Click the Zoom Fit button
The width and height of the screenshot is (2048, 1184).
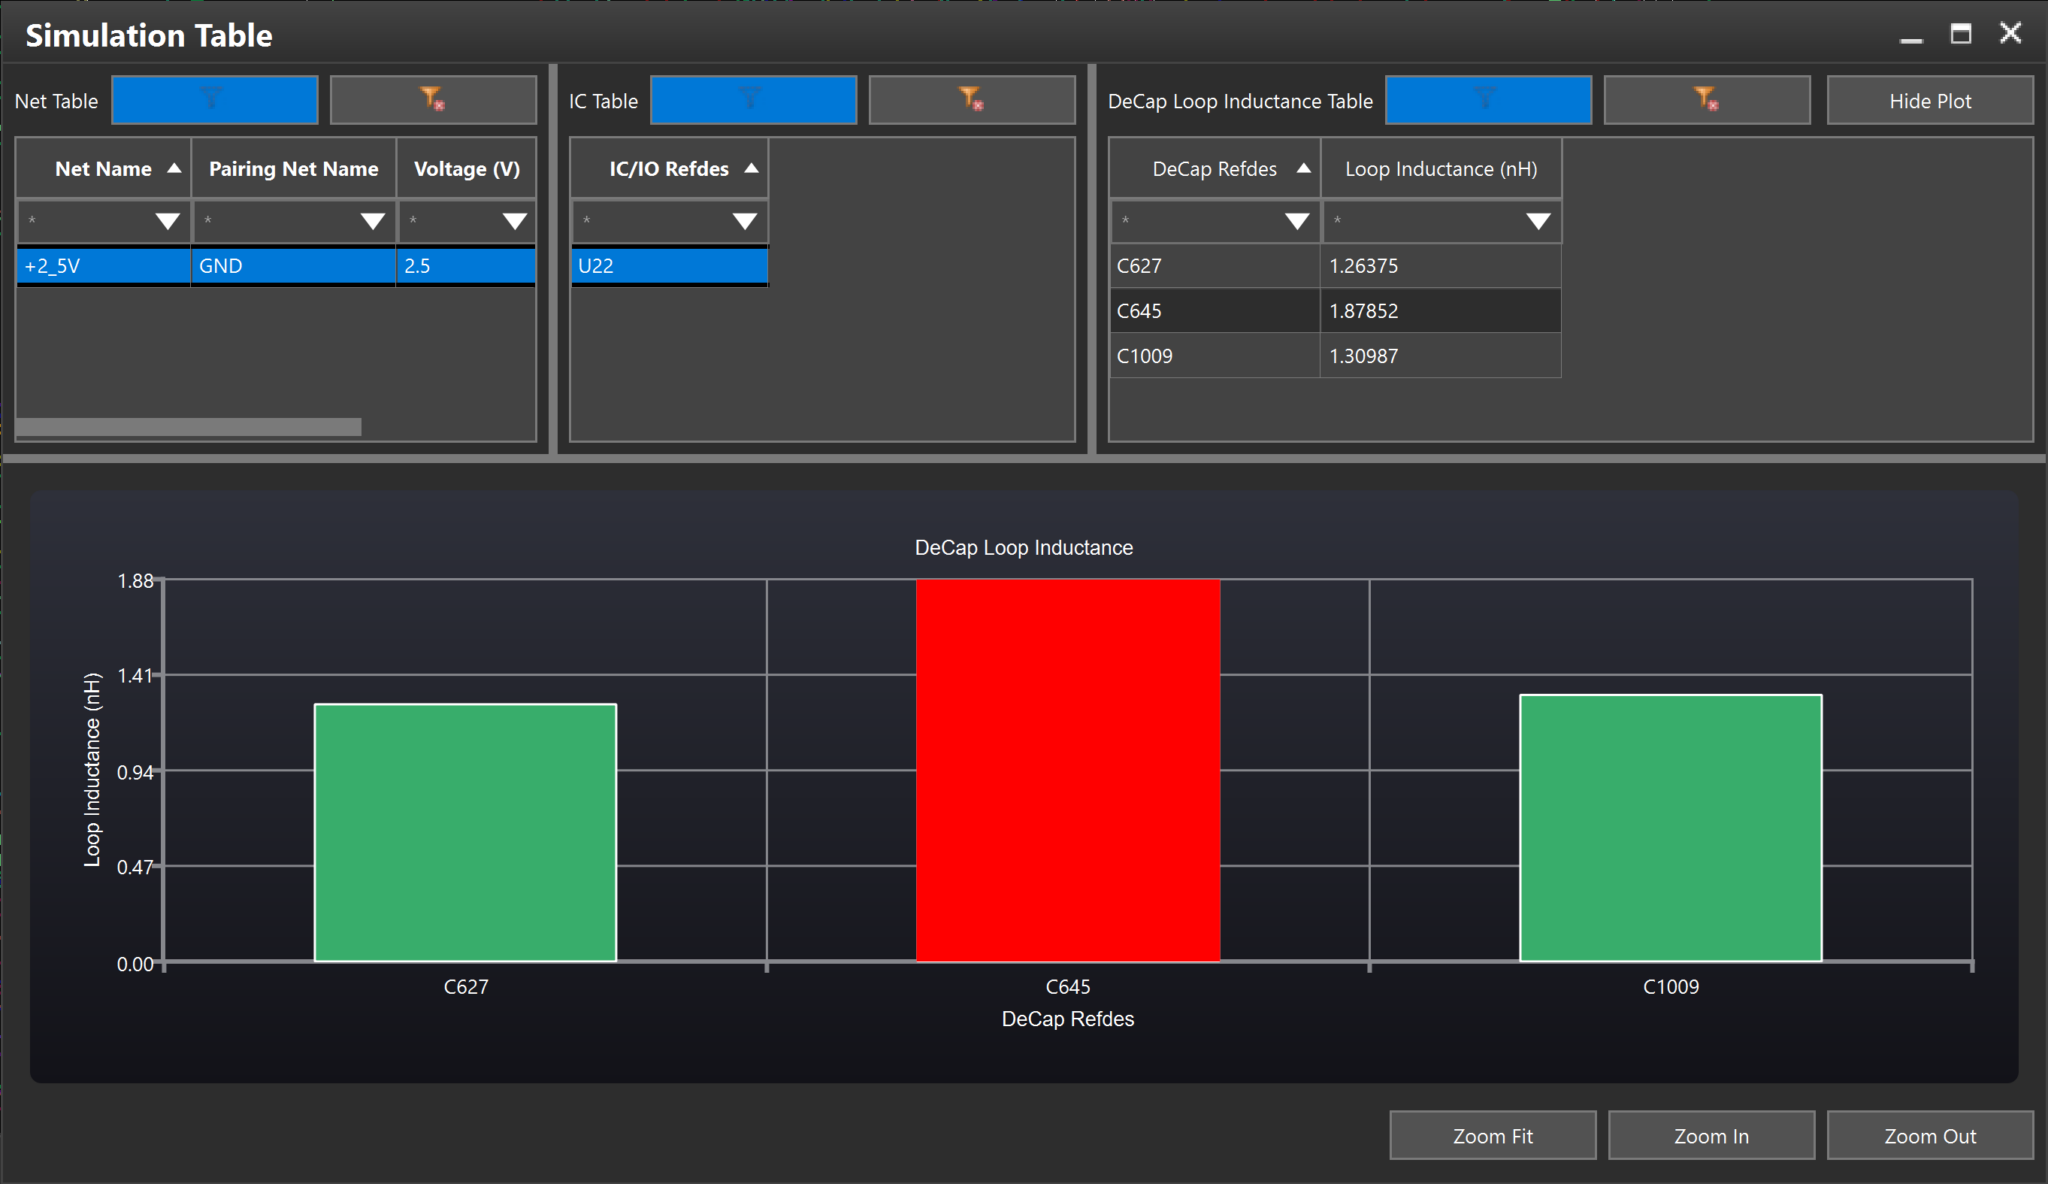click(x=1492, y=1135)
